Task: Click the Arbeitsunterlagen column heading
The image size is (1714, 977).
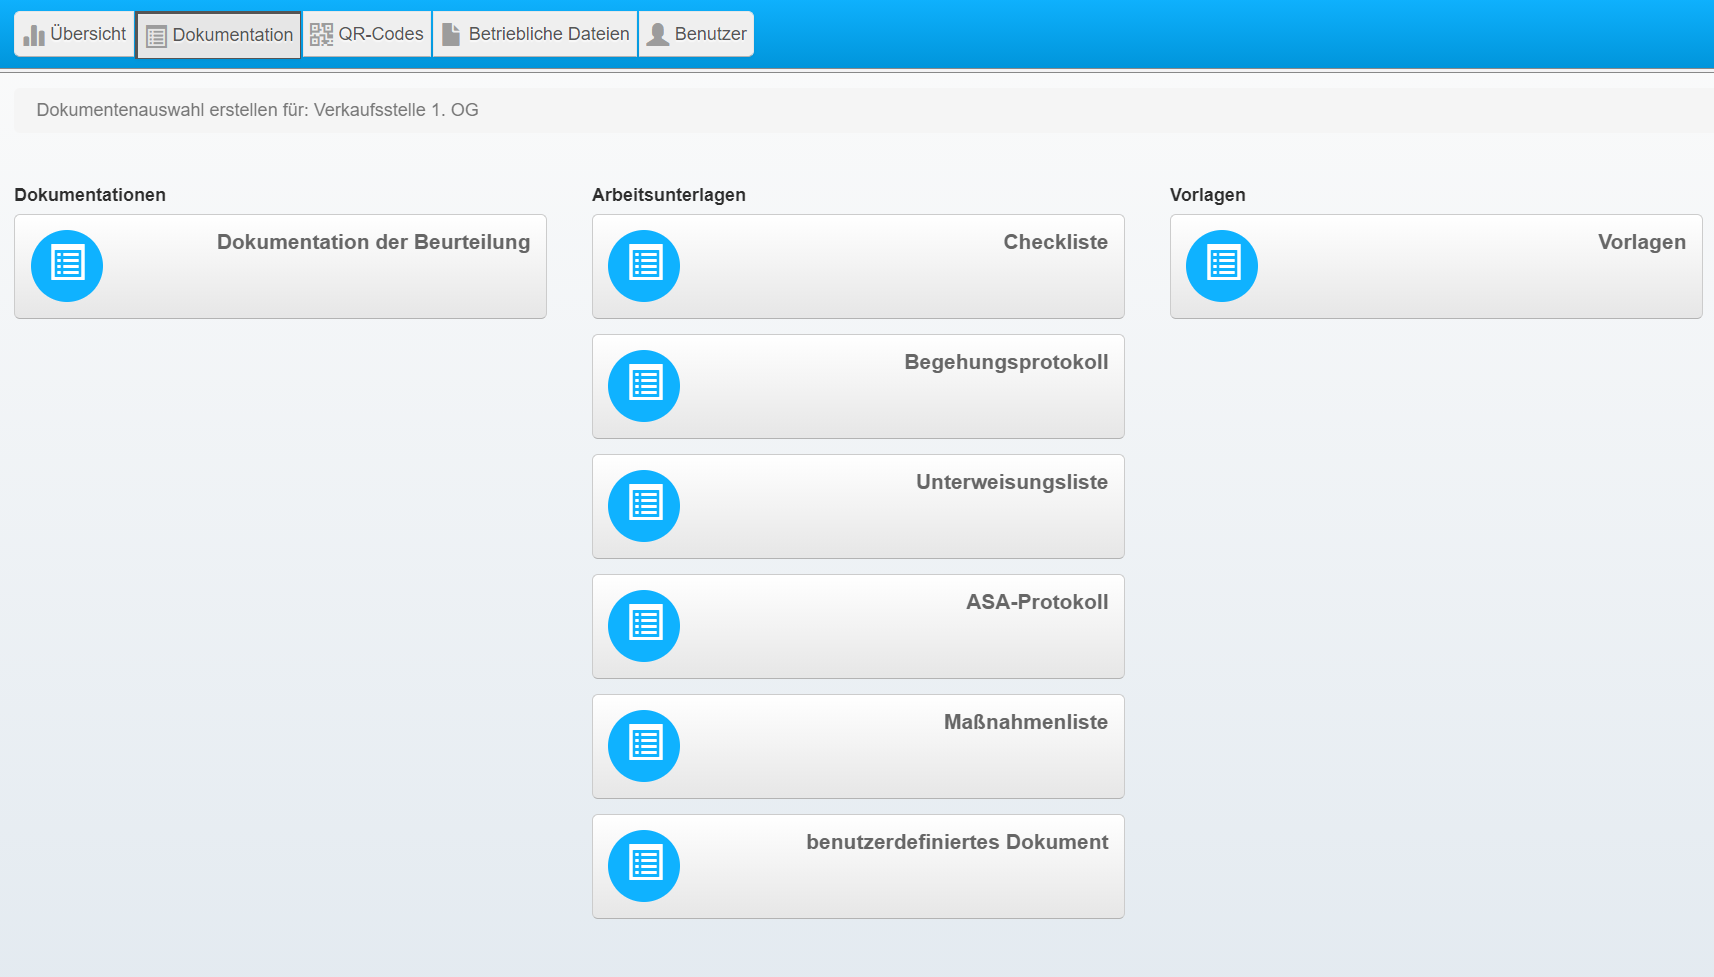Action: pos(669,195)
